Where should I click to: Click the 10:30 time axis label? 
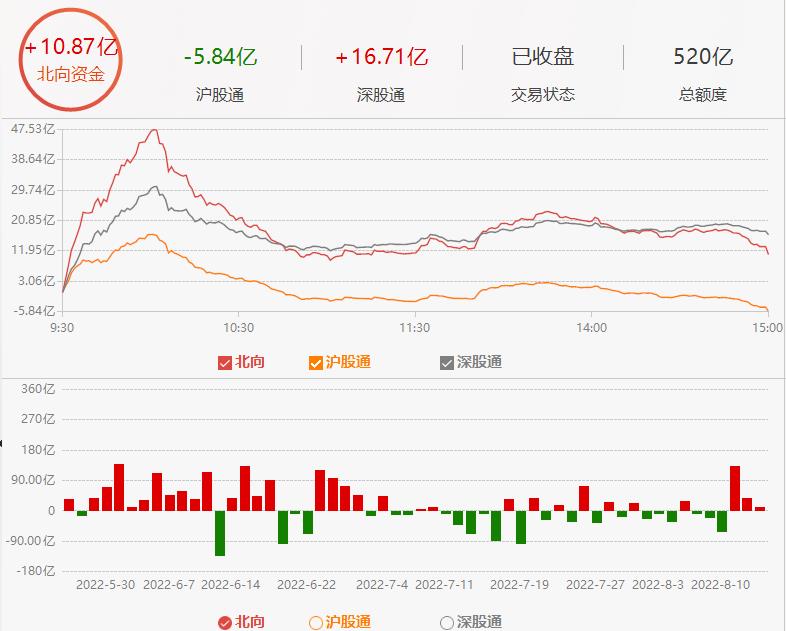pos(238,326)
